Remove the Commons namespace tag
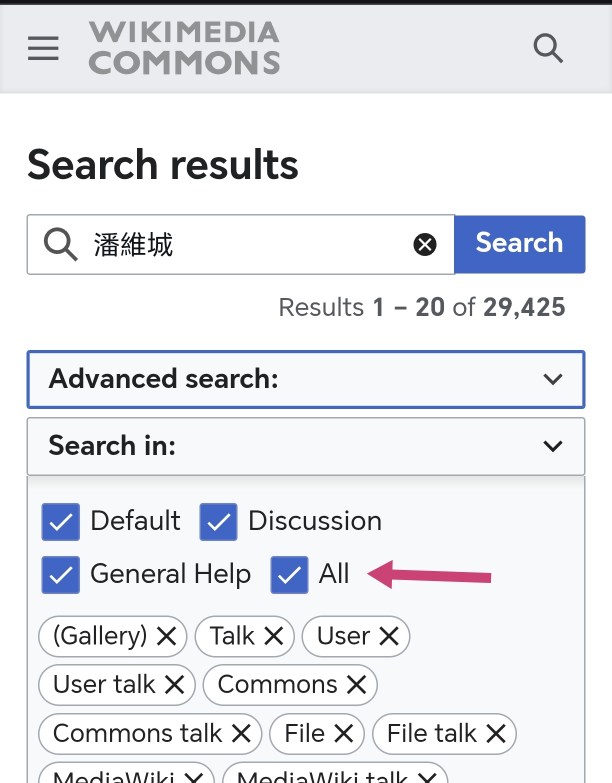 click(356, 685)
